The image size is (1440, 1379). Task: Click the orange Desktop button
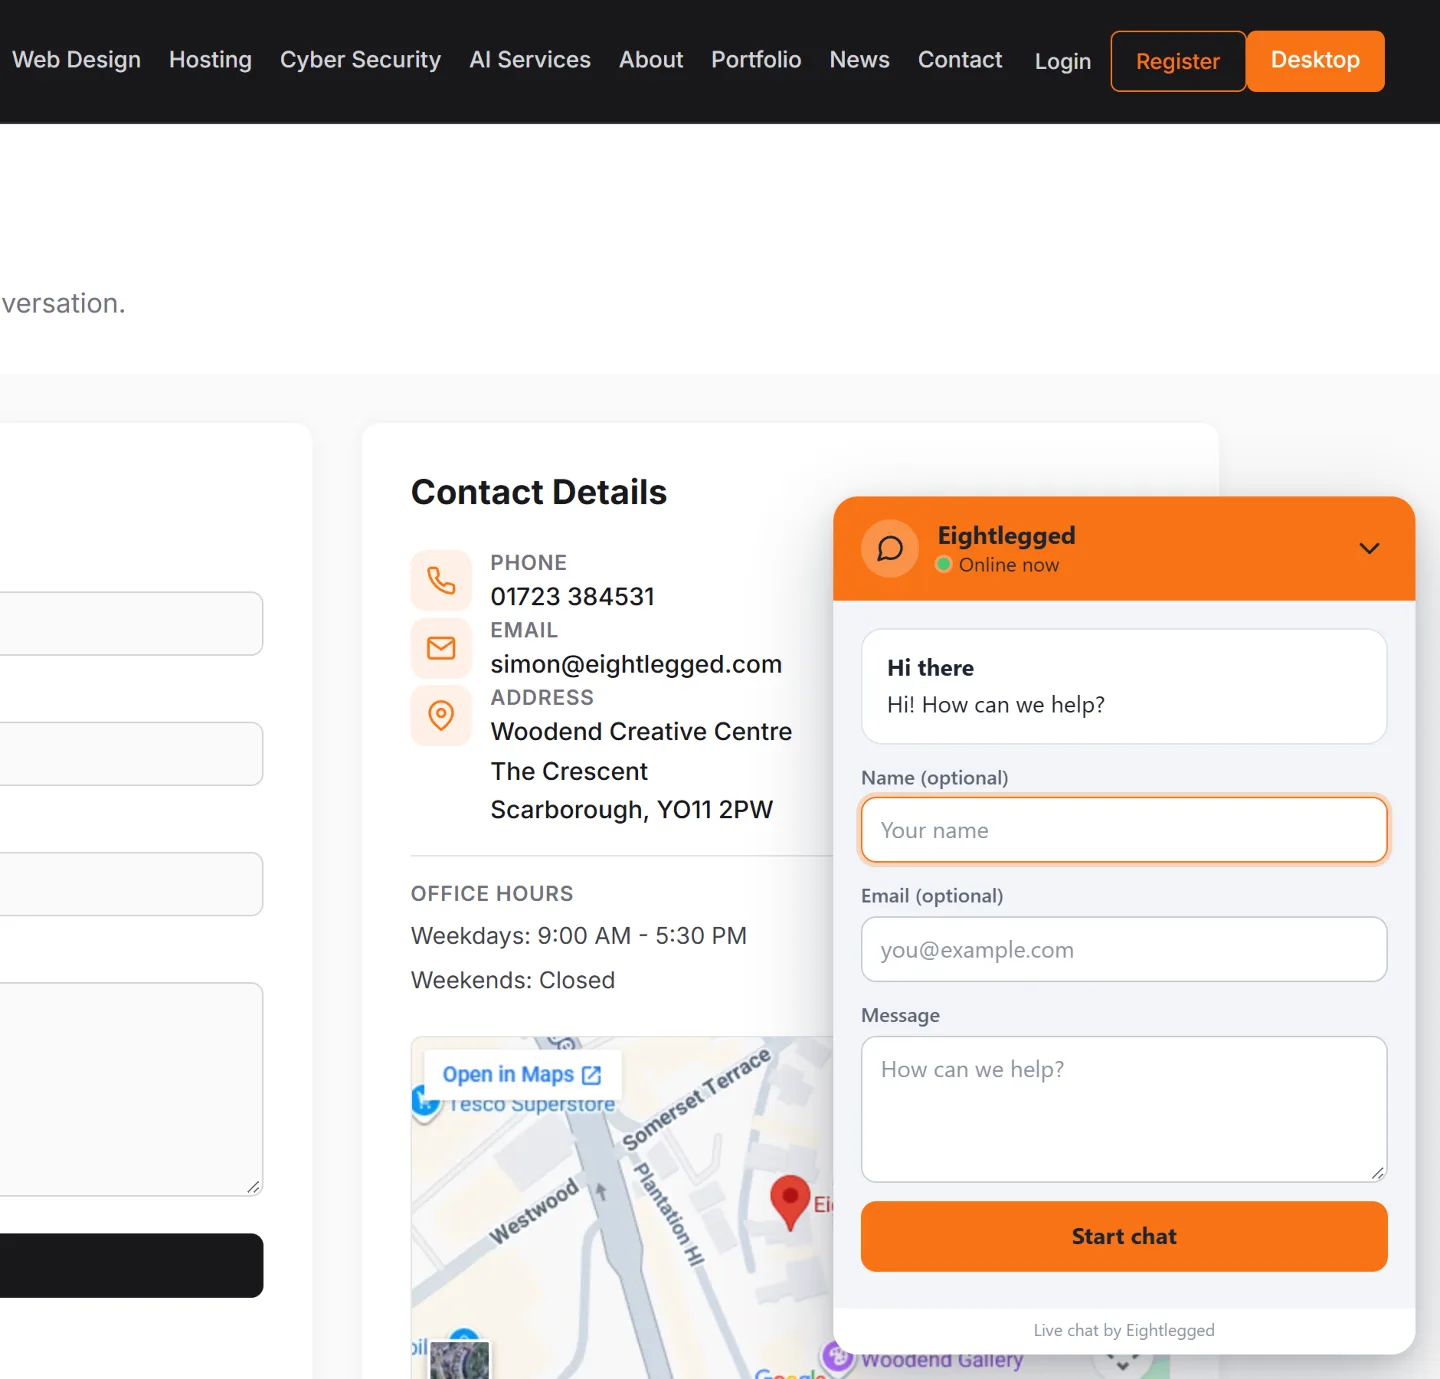click(1315, 61)
